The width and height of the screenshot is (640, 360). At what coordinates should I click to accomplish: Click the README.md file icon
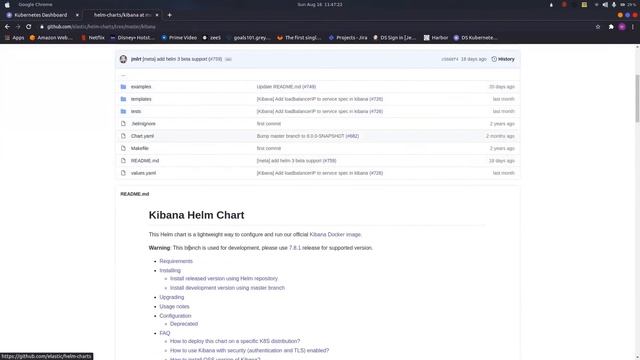[123, 161]
